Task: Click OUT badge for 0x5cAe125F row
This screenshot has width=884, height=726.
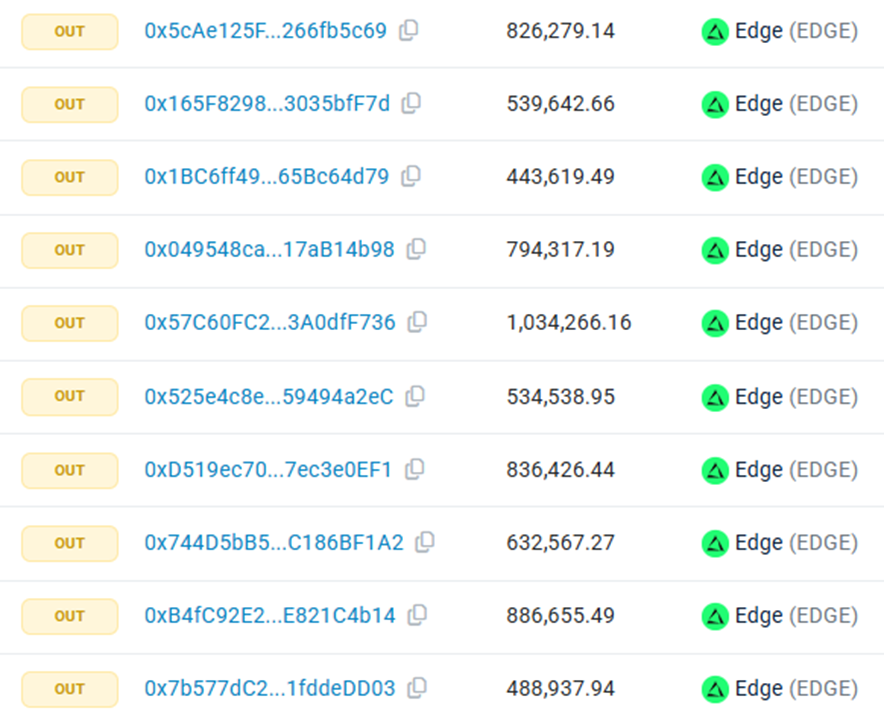Action: 70,32
